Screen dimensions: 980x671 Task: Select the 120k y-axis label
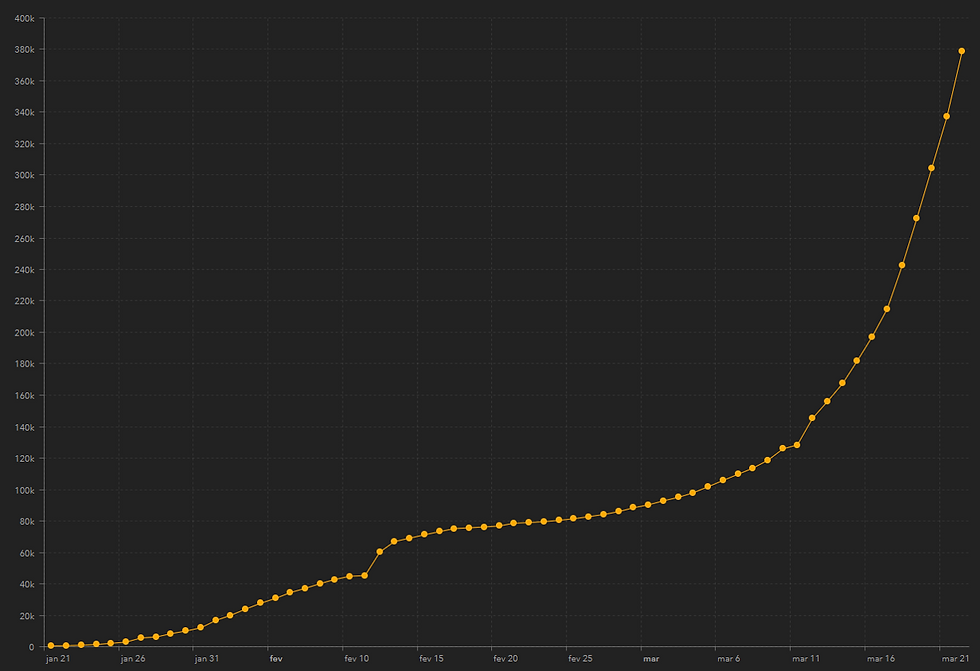[24, 459]
